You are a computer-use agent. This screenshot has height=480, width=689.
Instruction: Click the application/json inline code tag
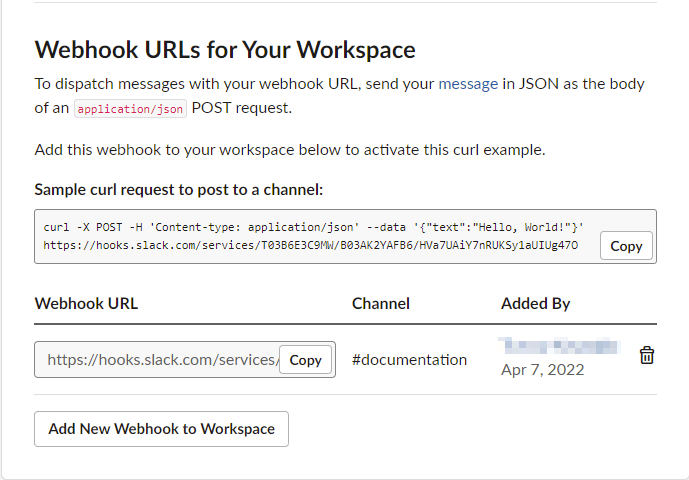[x=130, y=109]
